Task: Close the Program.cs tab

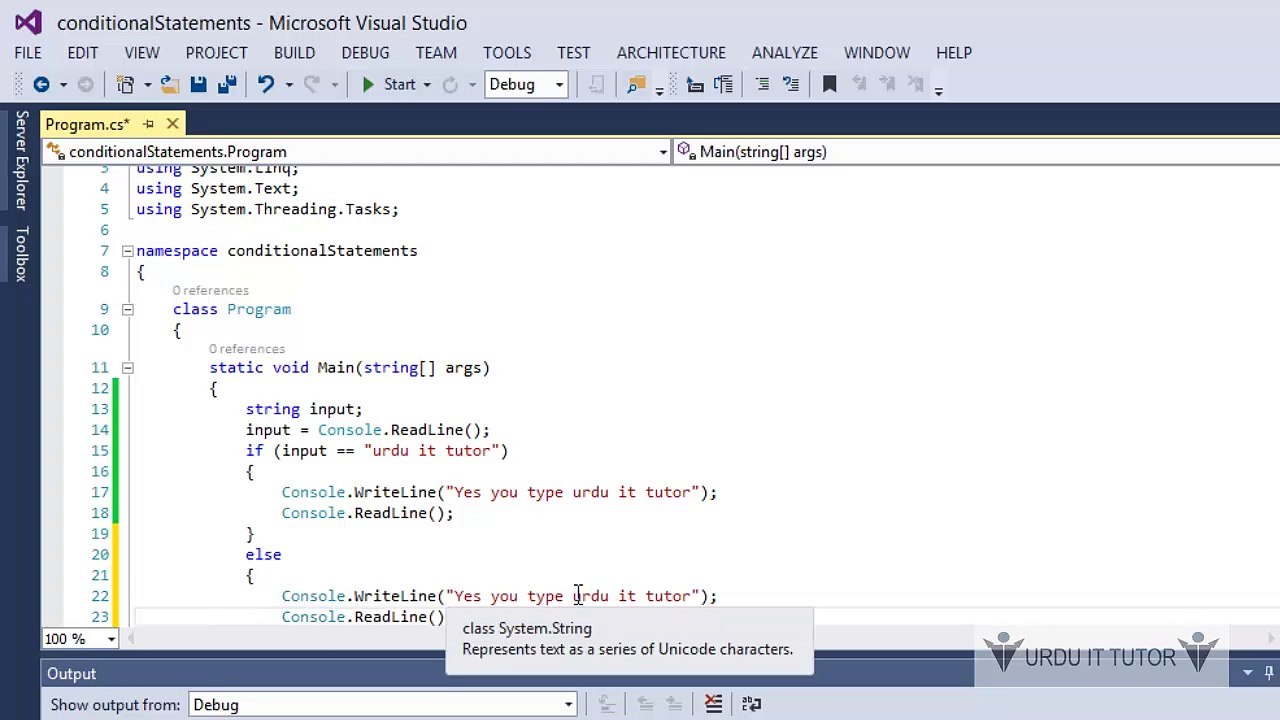Action: 172,124
